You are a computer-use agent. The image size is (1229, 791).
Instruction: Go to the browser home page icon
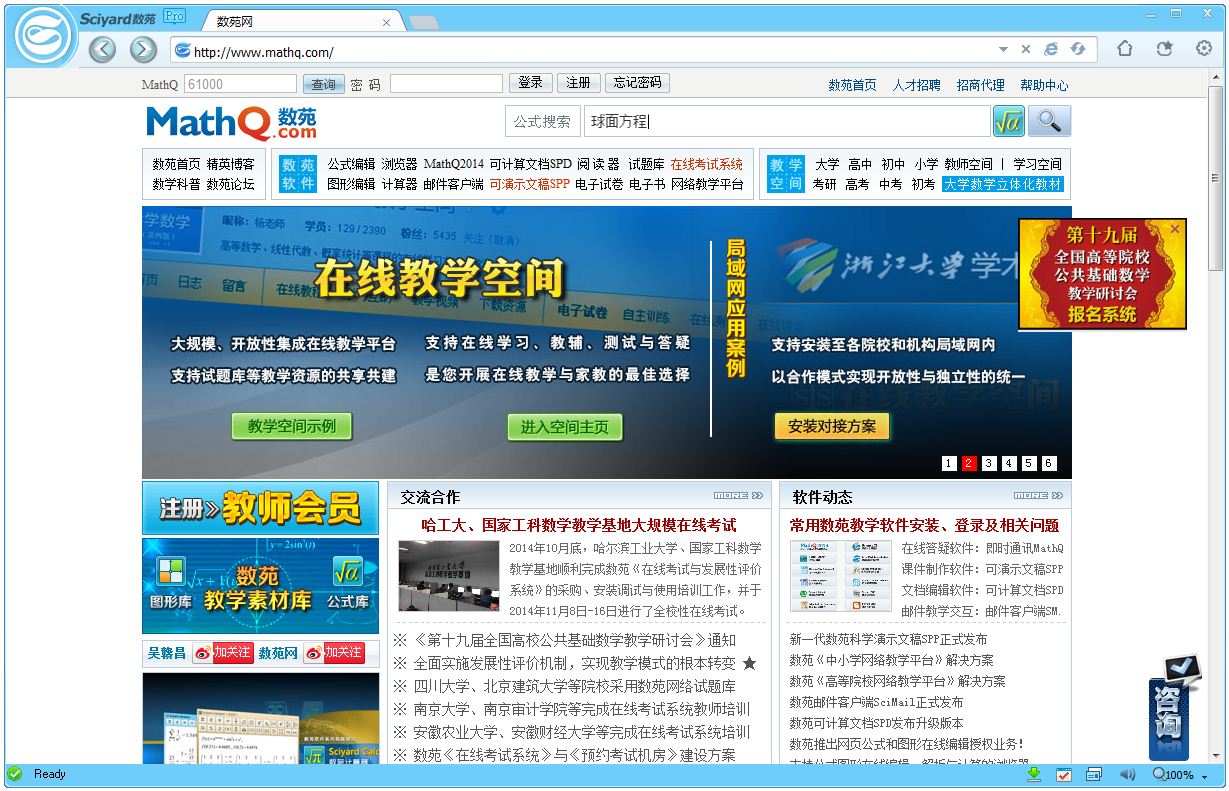point(1125,49)
